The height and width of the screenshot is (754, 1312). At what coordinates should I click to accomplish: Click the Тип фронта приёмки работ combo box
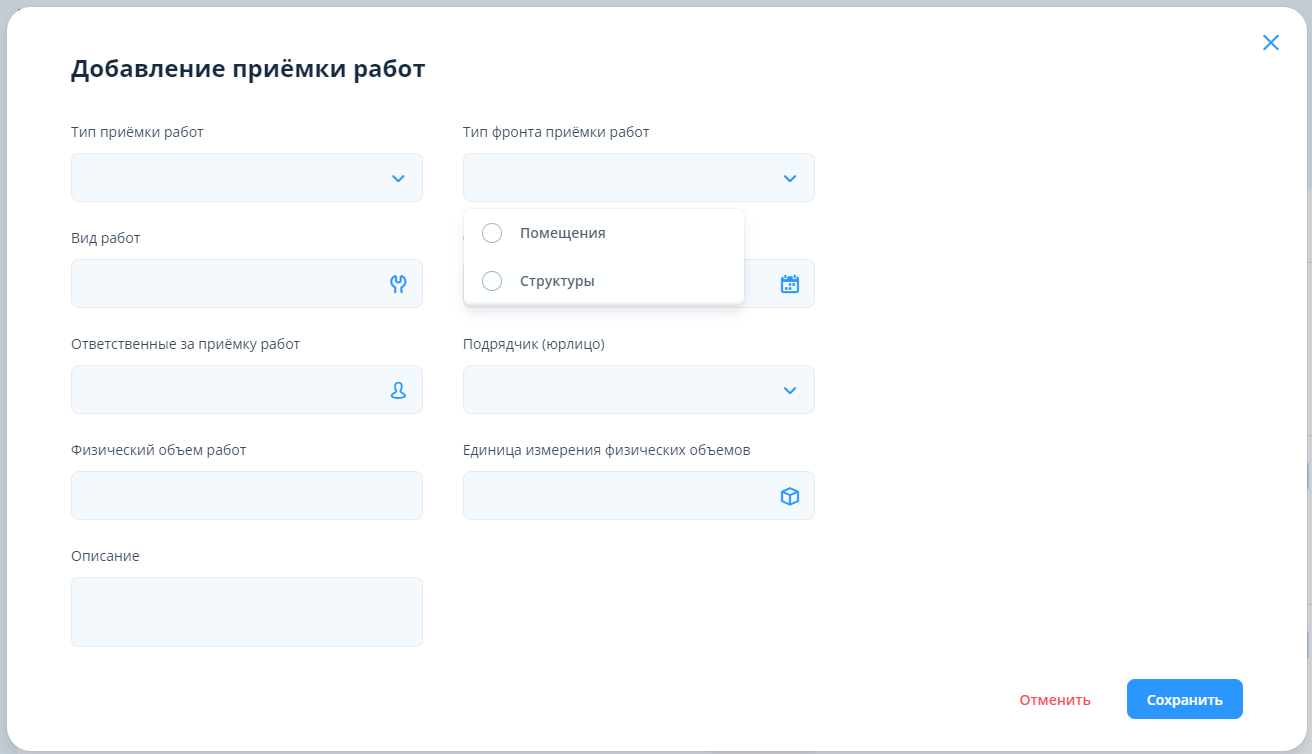(x=615, y=178)
